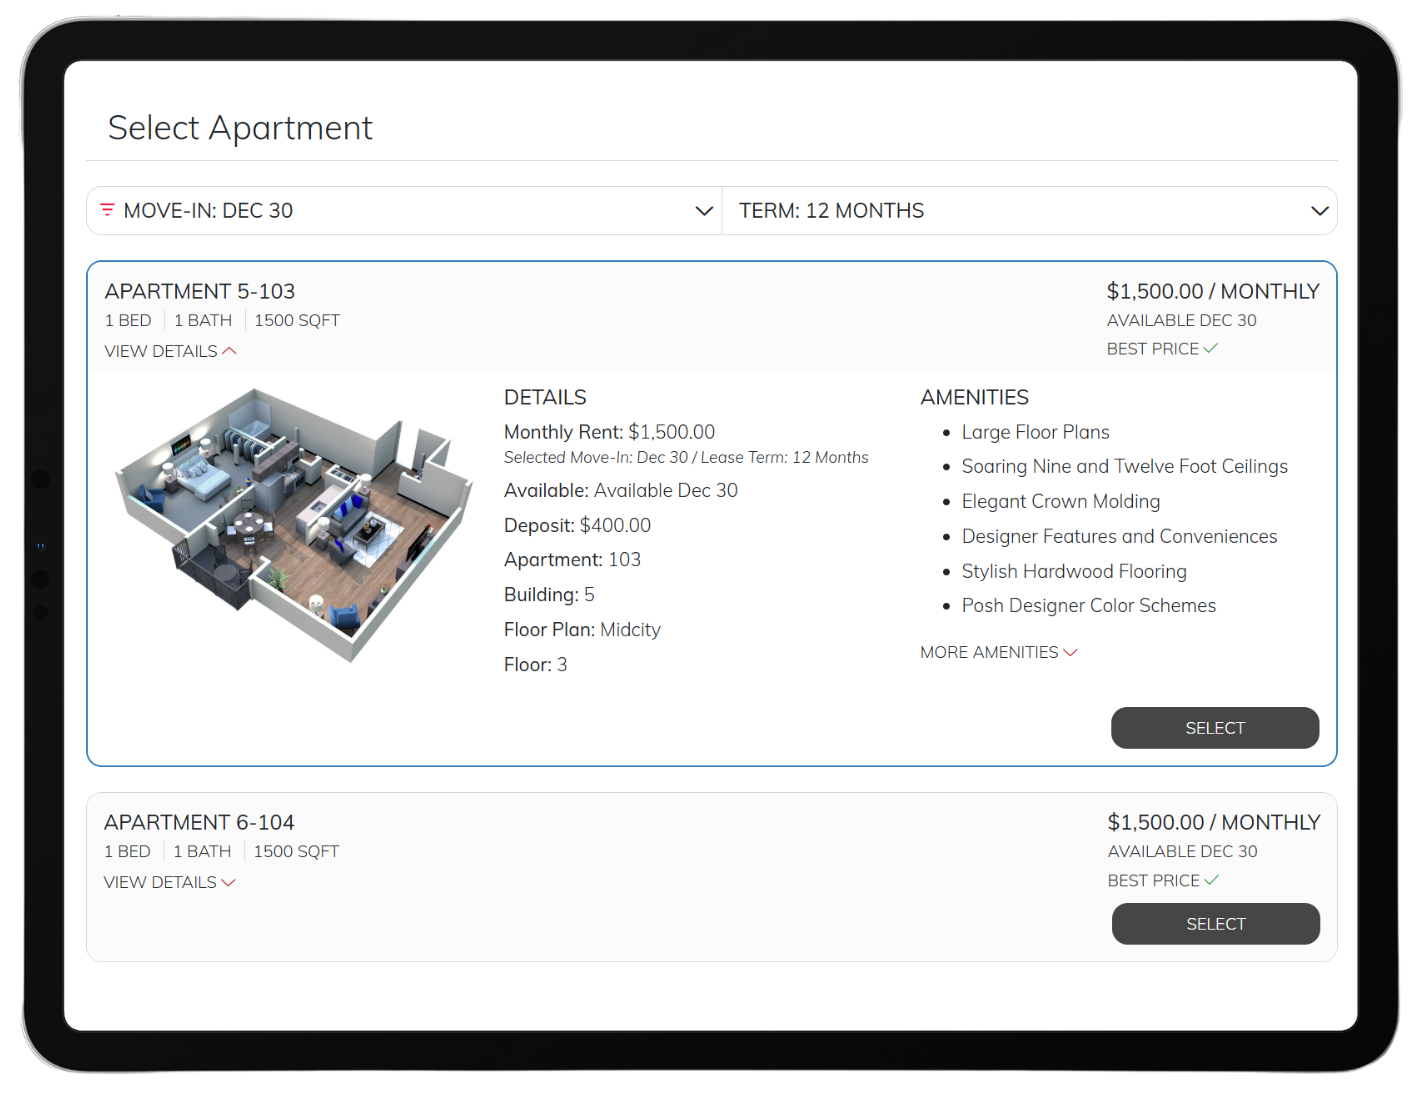Click the Apartment 5-103 card heading
1420x1096 pixels.
click(199, 291)
